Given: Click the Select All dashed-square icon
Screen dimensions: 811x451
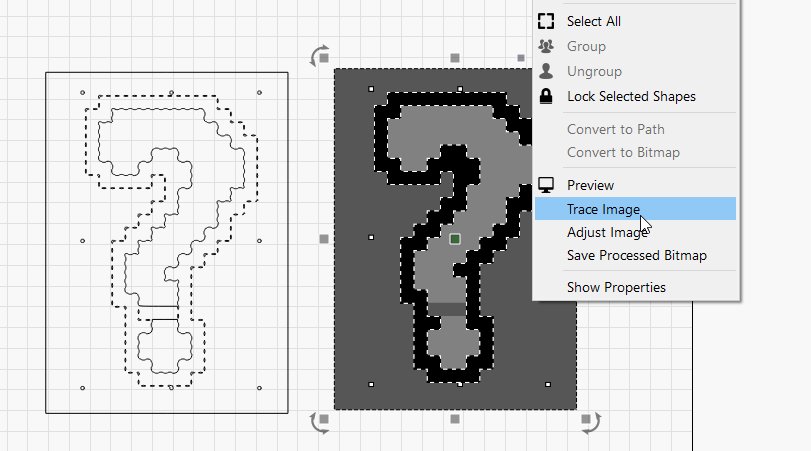Looking at the screenshot, I should coord(546,21).
